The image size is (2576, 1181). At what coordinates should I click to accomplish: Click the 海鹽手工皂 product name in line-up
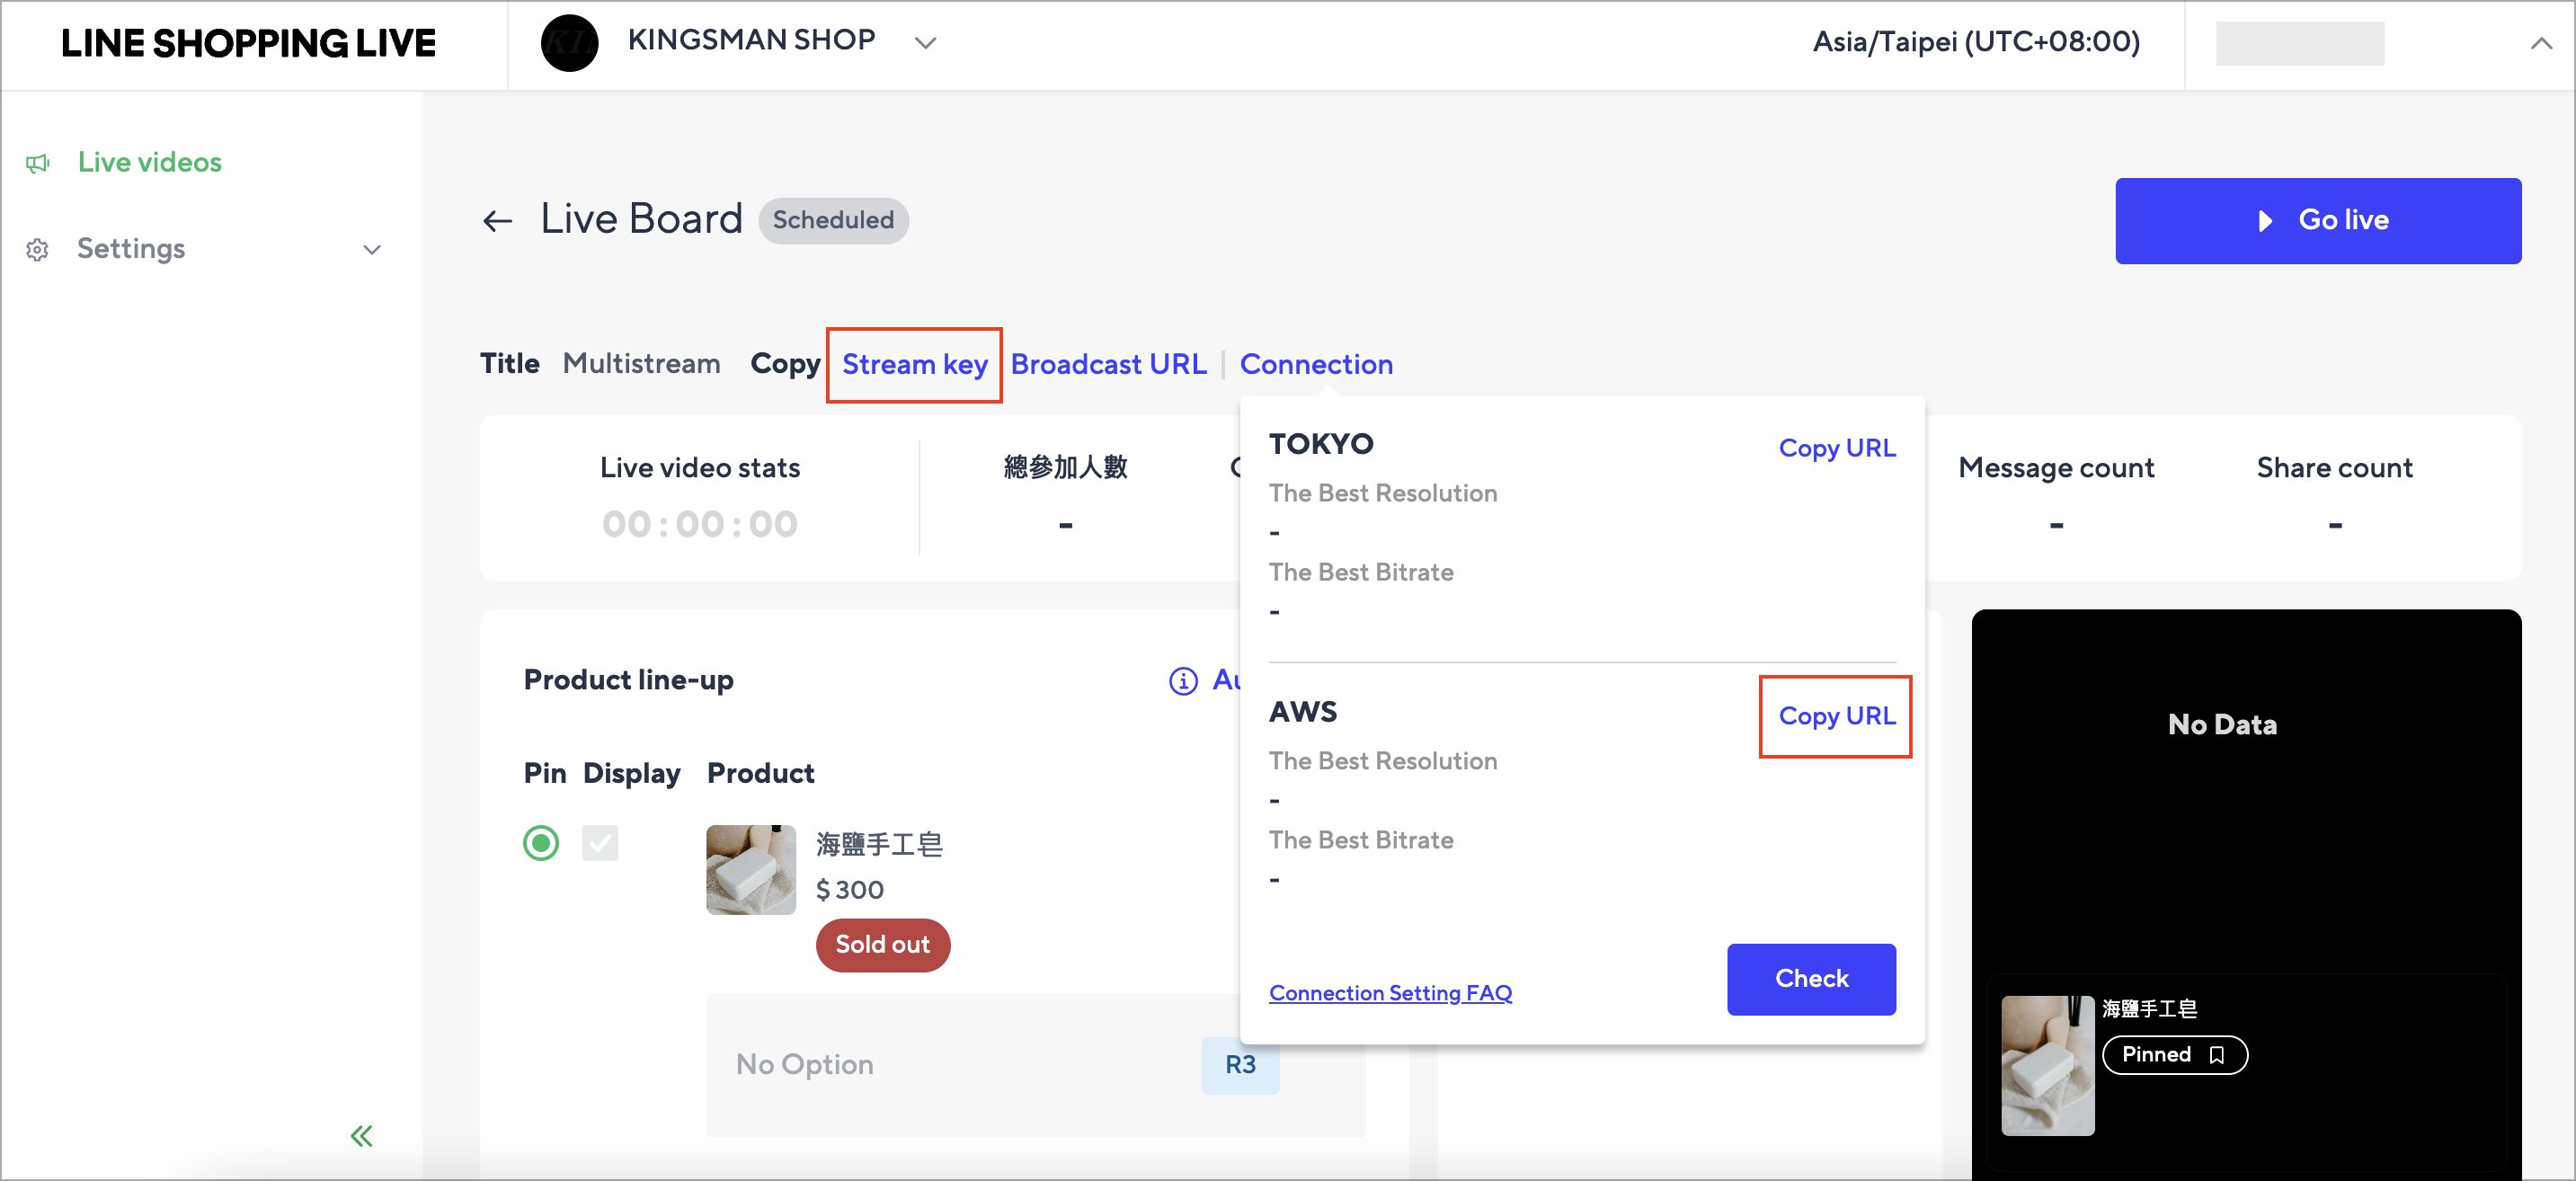(x=880, y=845)
